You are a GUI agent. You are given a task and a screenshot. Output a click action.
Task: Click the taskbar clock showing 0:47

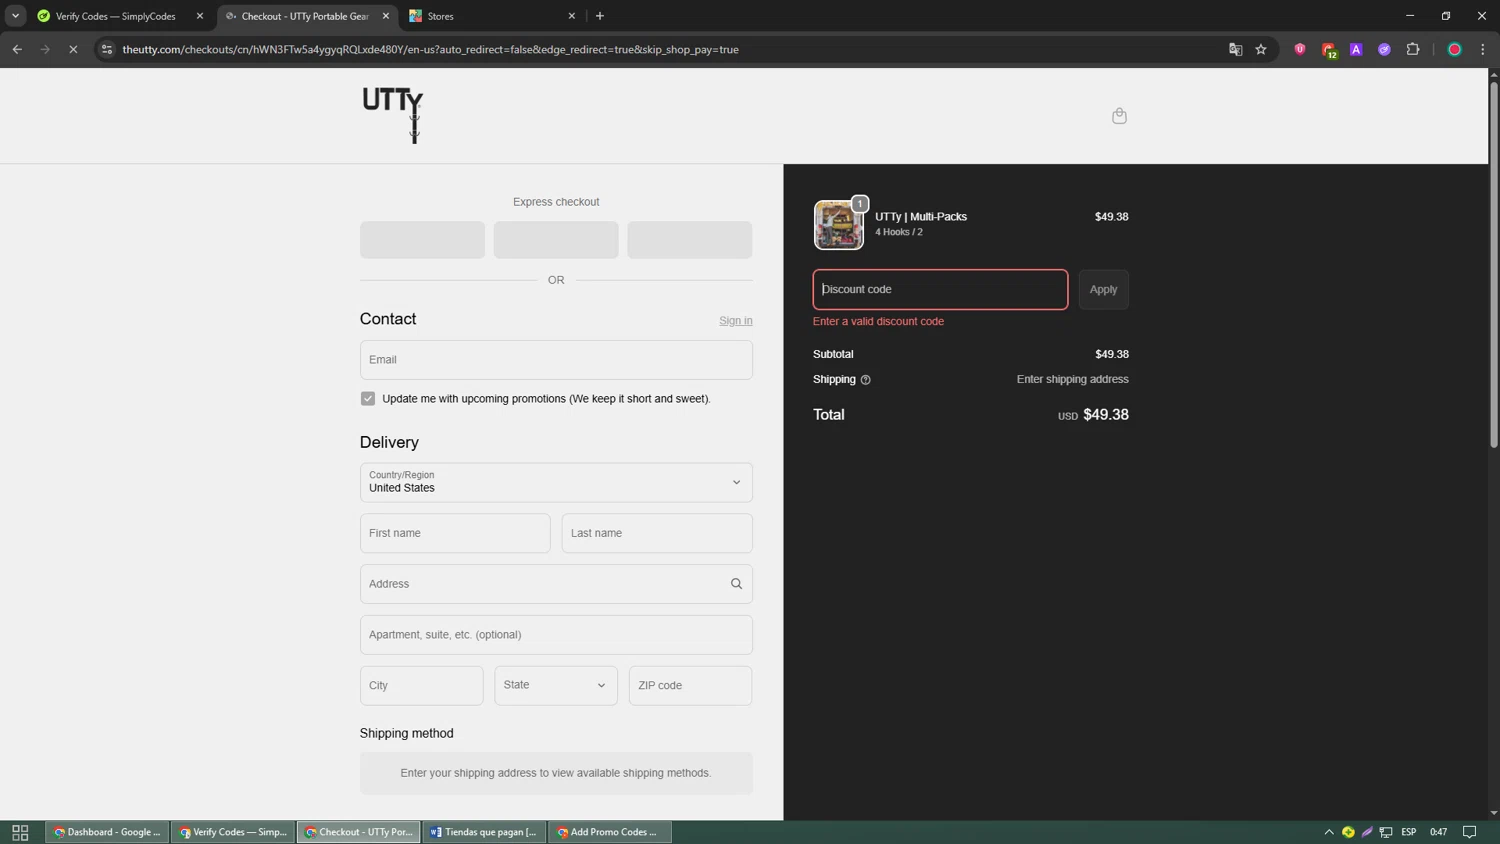click(1438, 832)
